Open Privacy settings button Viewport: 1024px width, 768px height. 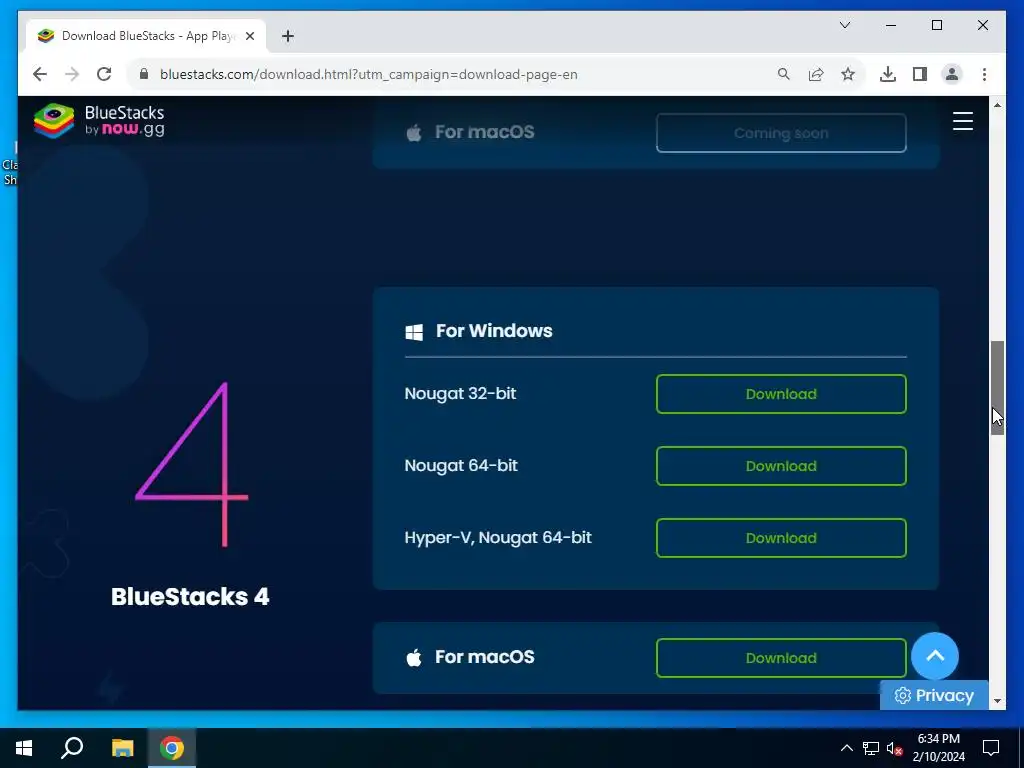click(x=934, y=696)
